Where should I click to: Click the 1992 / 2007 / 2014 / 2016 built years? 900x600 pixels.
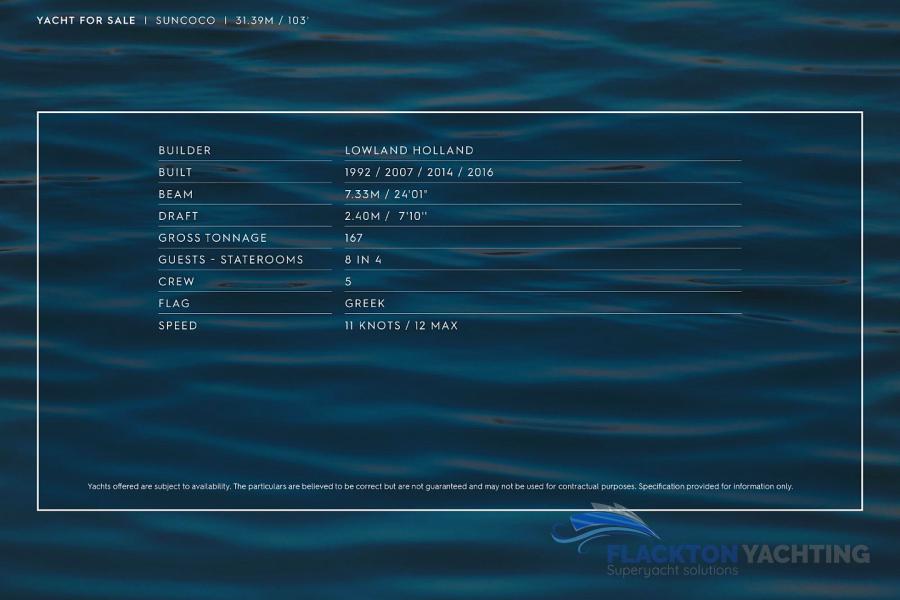pyautogui.click(x=419, y=172)
